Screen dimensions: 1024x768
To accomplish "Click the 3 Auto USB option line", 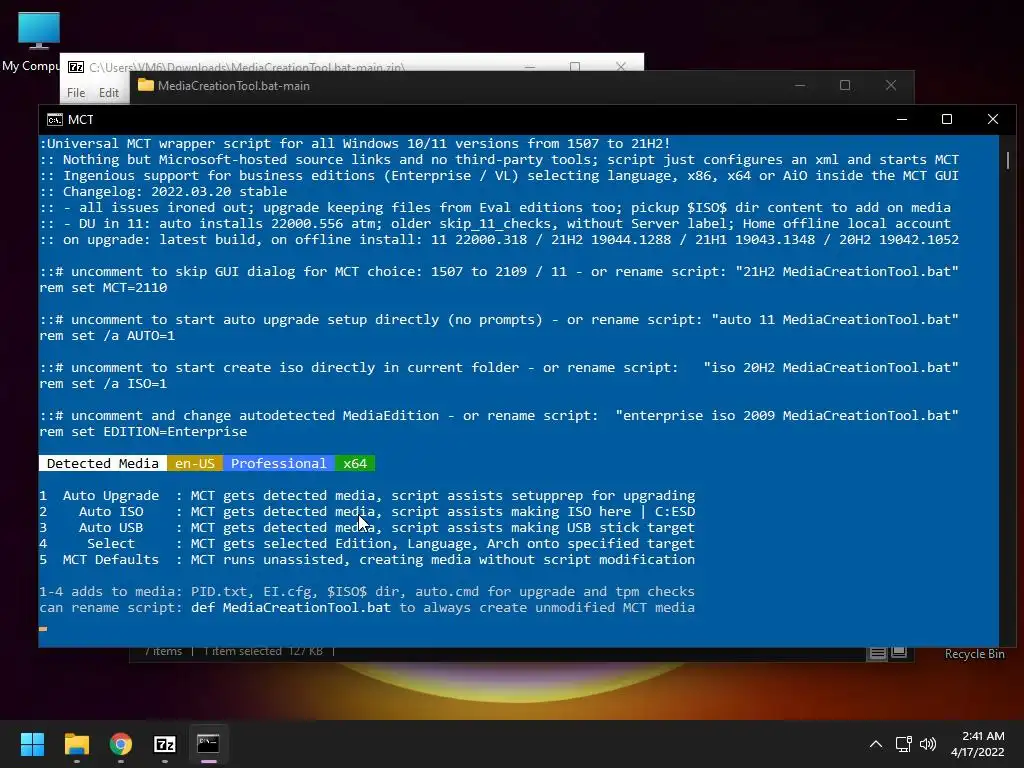I will tap(367, 527).
